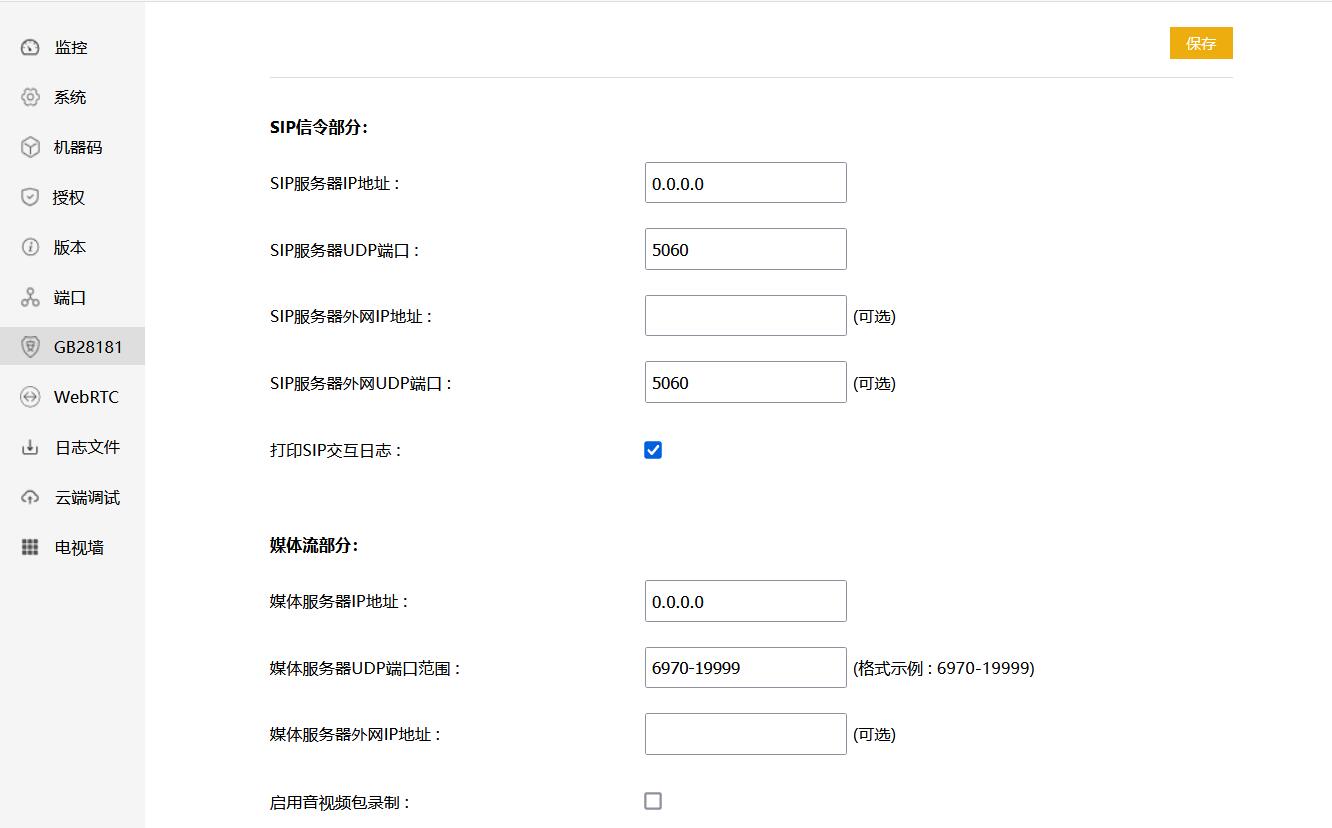1332x828 pixels.
Task: Click the empty 媒体服务器外网IP地址 field
Action: [746, 734]
